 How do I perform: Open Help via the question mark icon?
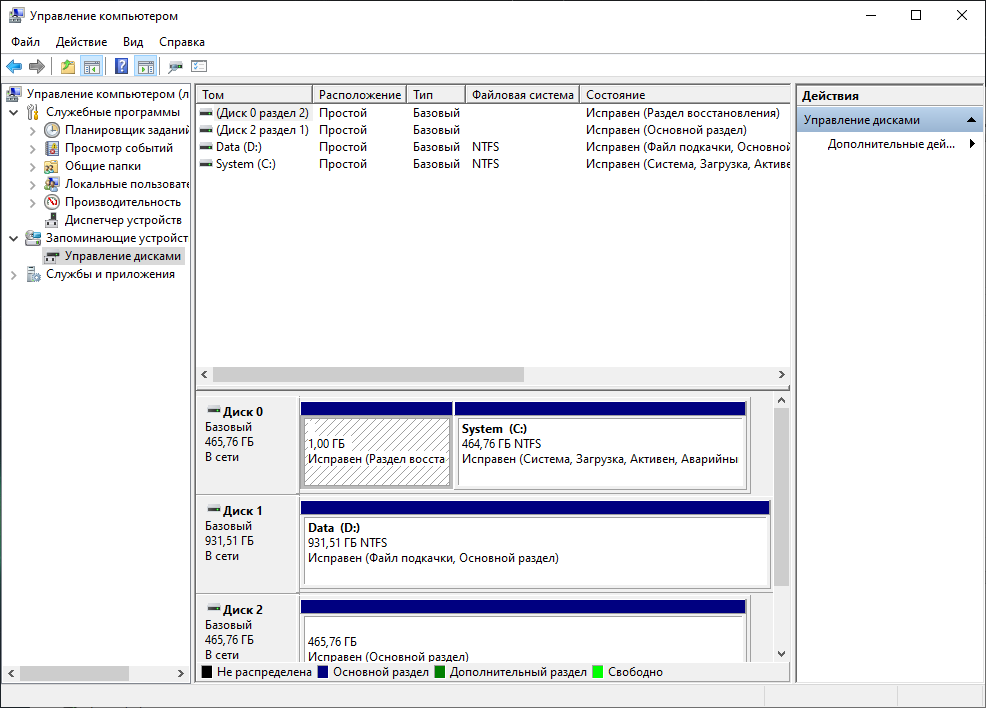coord(121,67)
